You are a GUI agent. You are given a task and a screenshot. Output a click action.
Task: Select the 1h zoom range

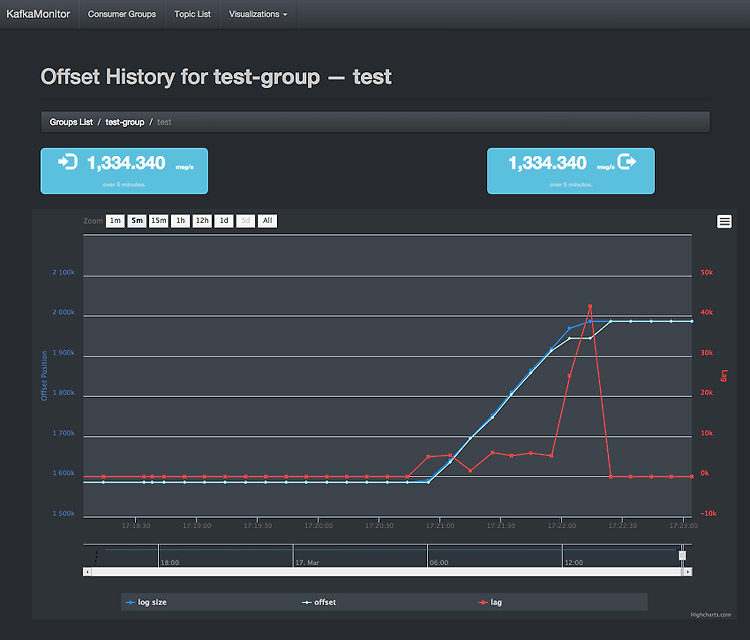[180, 221]
